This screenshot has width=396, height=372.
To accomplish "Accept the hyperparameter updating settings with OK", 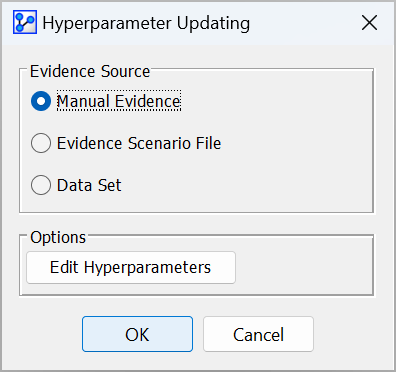I will click(137, 334).
